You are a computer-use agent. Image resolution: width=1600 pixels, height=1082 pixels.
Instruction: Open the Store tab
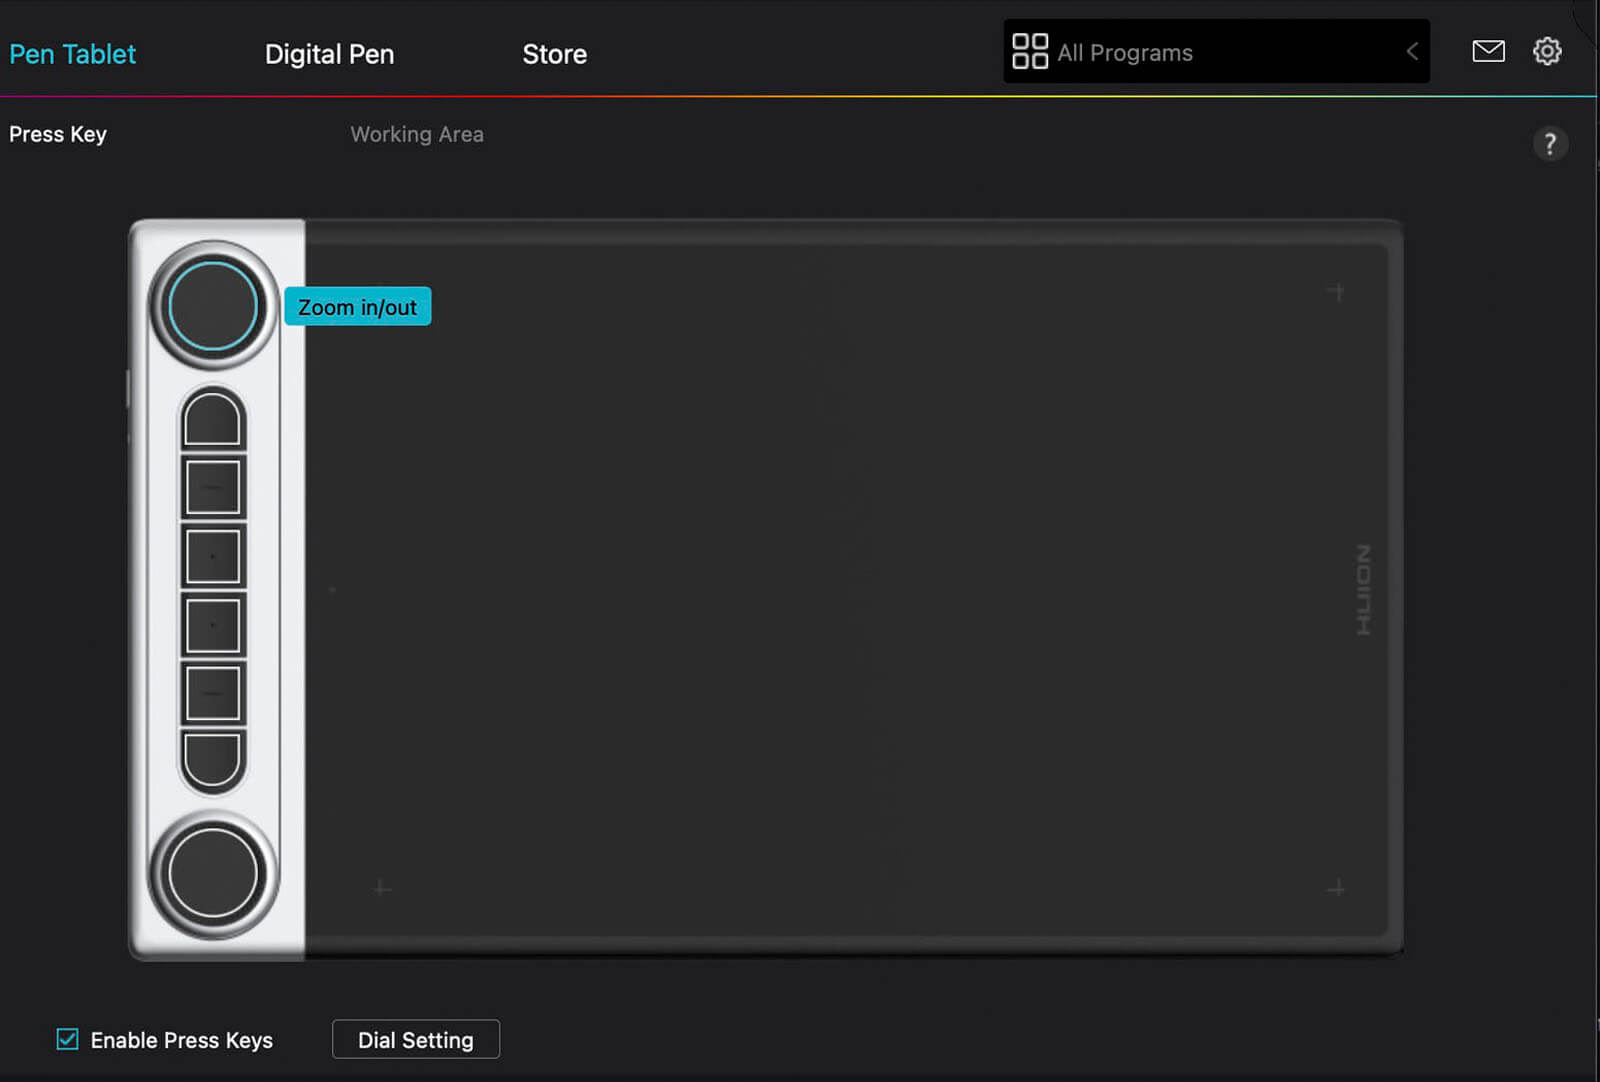(x=554, y=54)
